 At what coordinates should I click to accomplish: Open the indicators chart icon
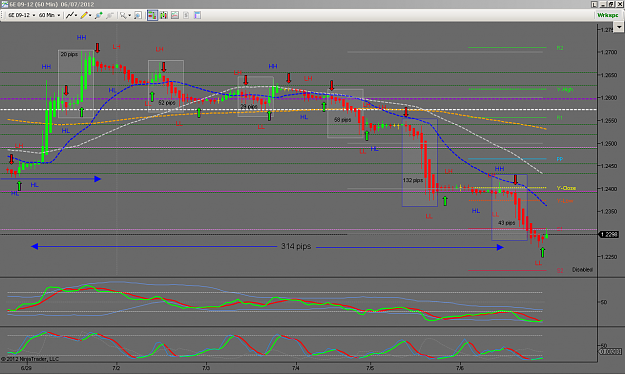[x=175, y=15]
